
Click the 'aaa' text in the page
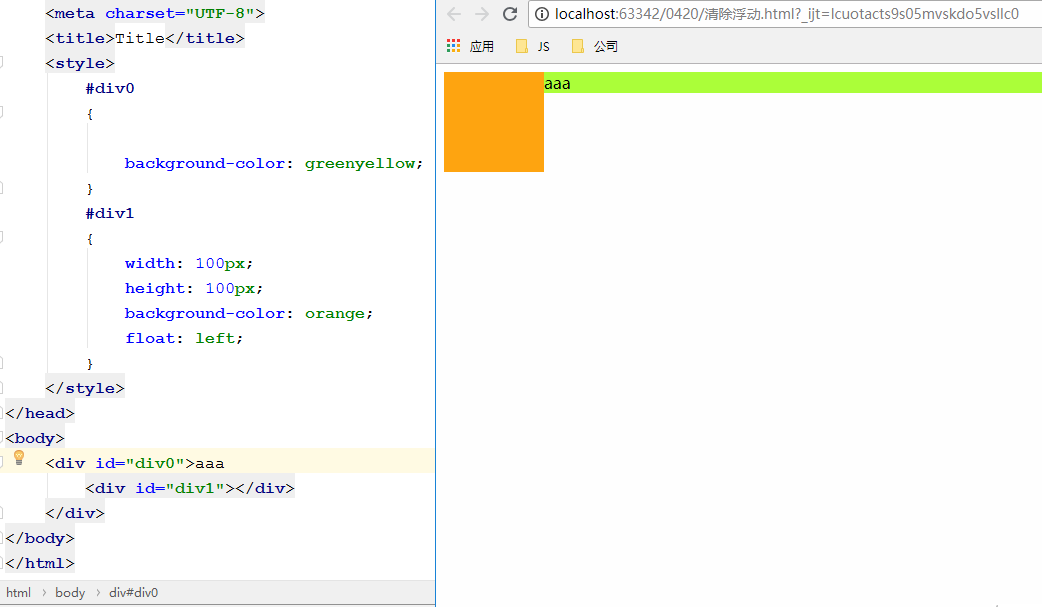tap(557, 84)
